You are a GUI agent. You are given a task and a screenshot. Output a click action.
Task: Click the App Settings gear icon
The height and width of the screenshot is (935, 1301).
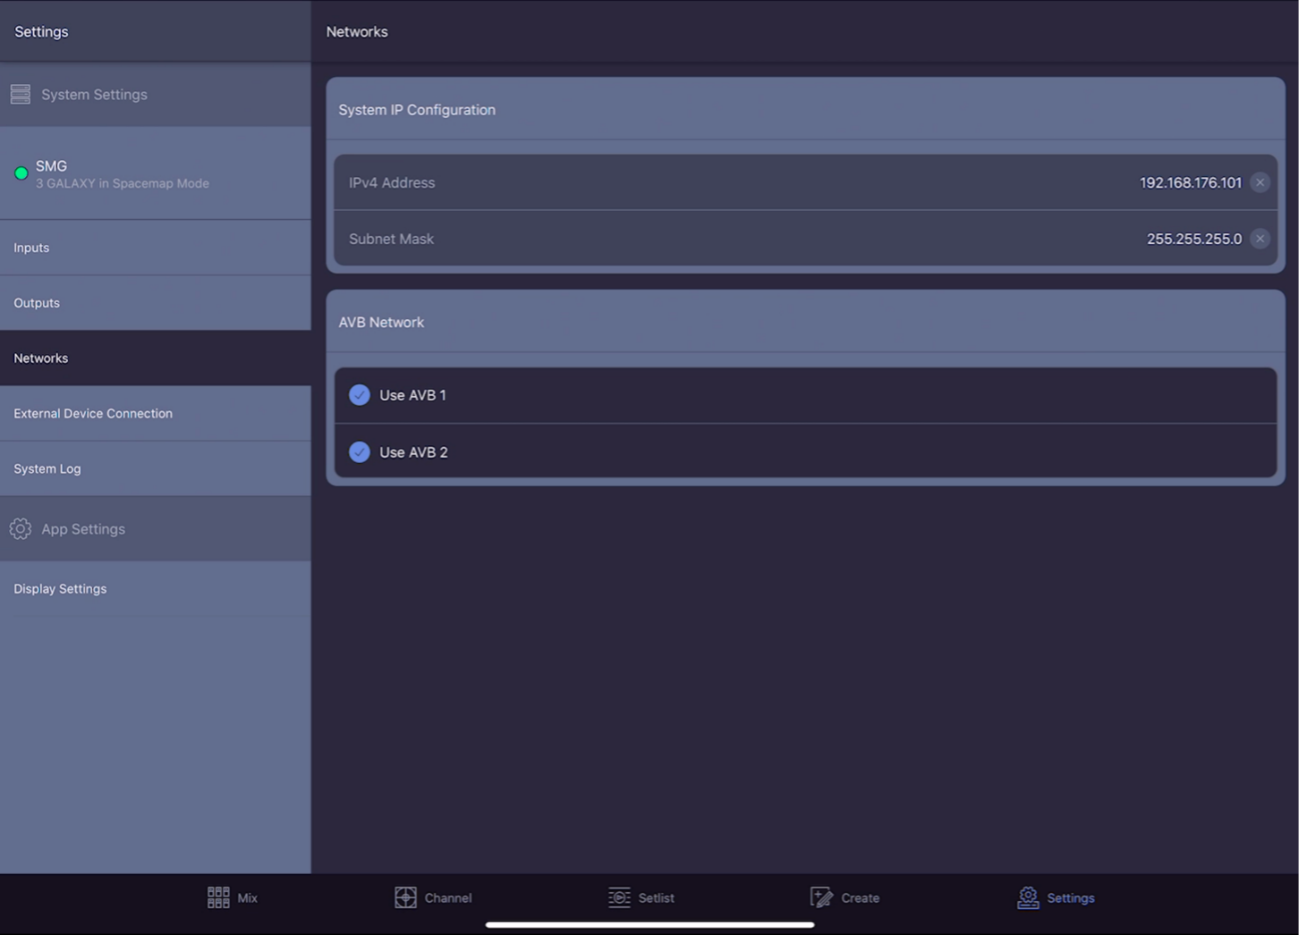coord(20,528)
